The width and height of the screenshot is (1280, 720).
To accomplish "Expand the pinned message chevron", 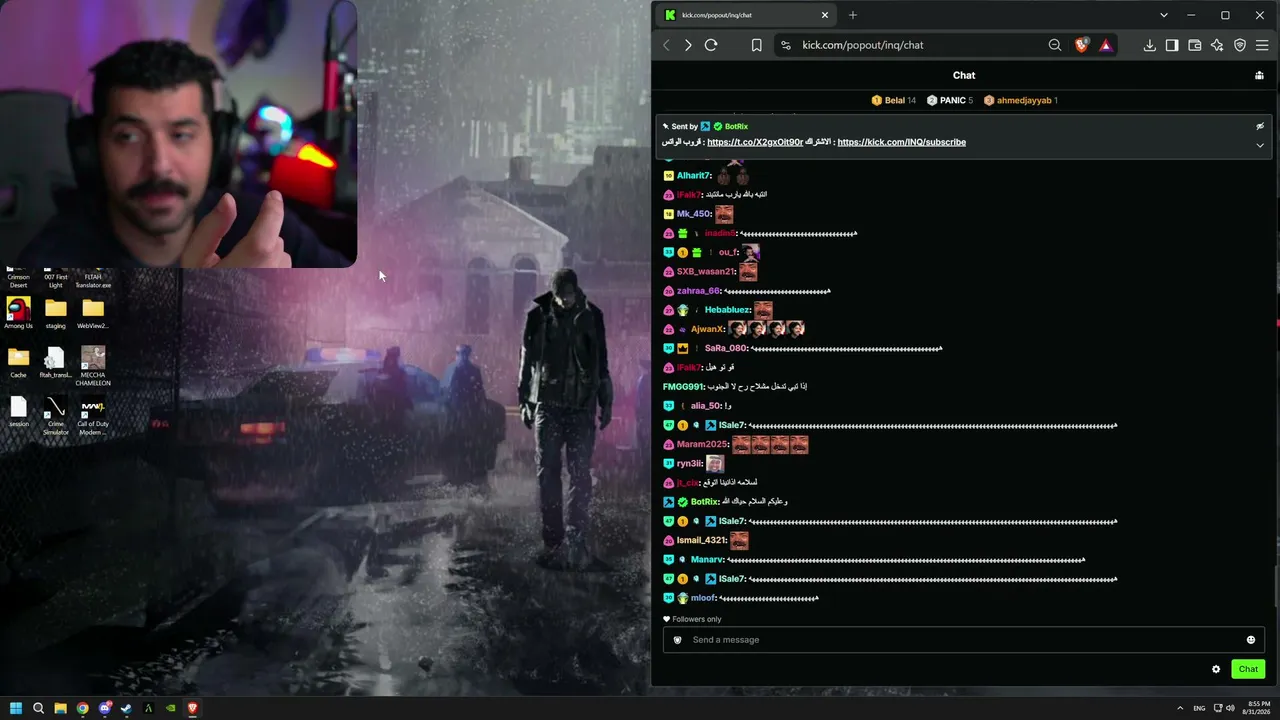I will [1260, 145].
